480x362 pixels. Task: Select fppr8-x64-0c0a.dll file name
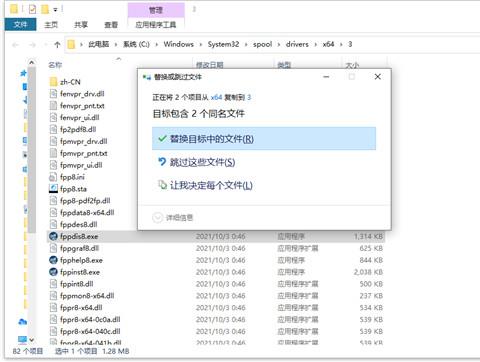tap(90, 319)
